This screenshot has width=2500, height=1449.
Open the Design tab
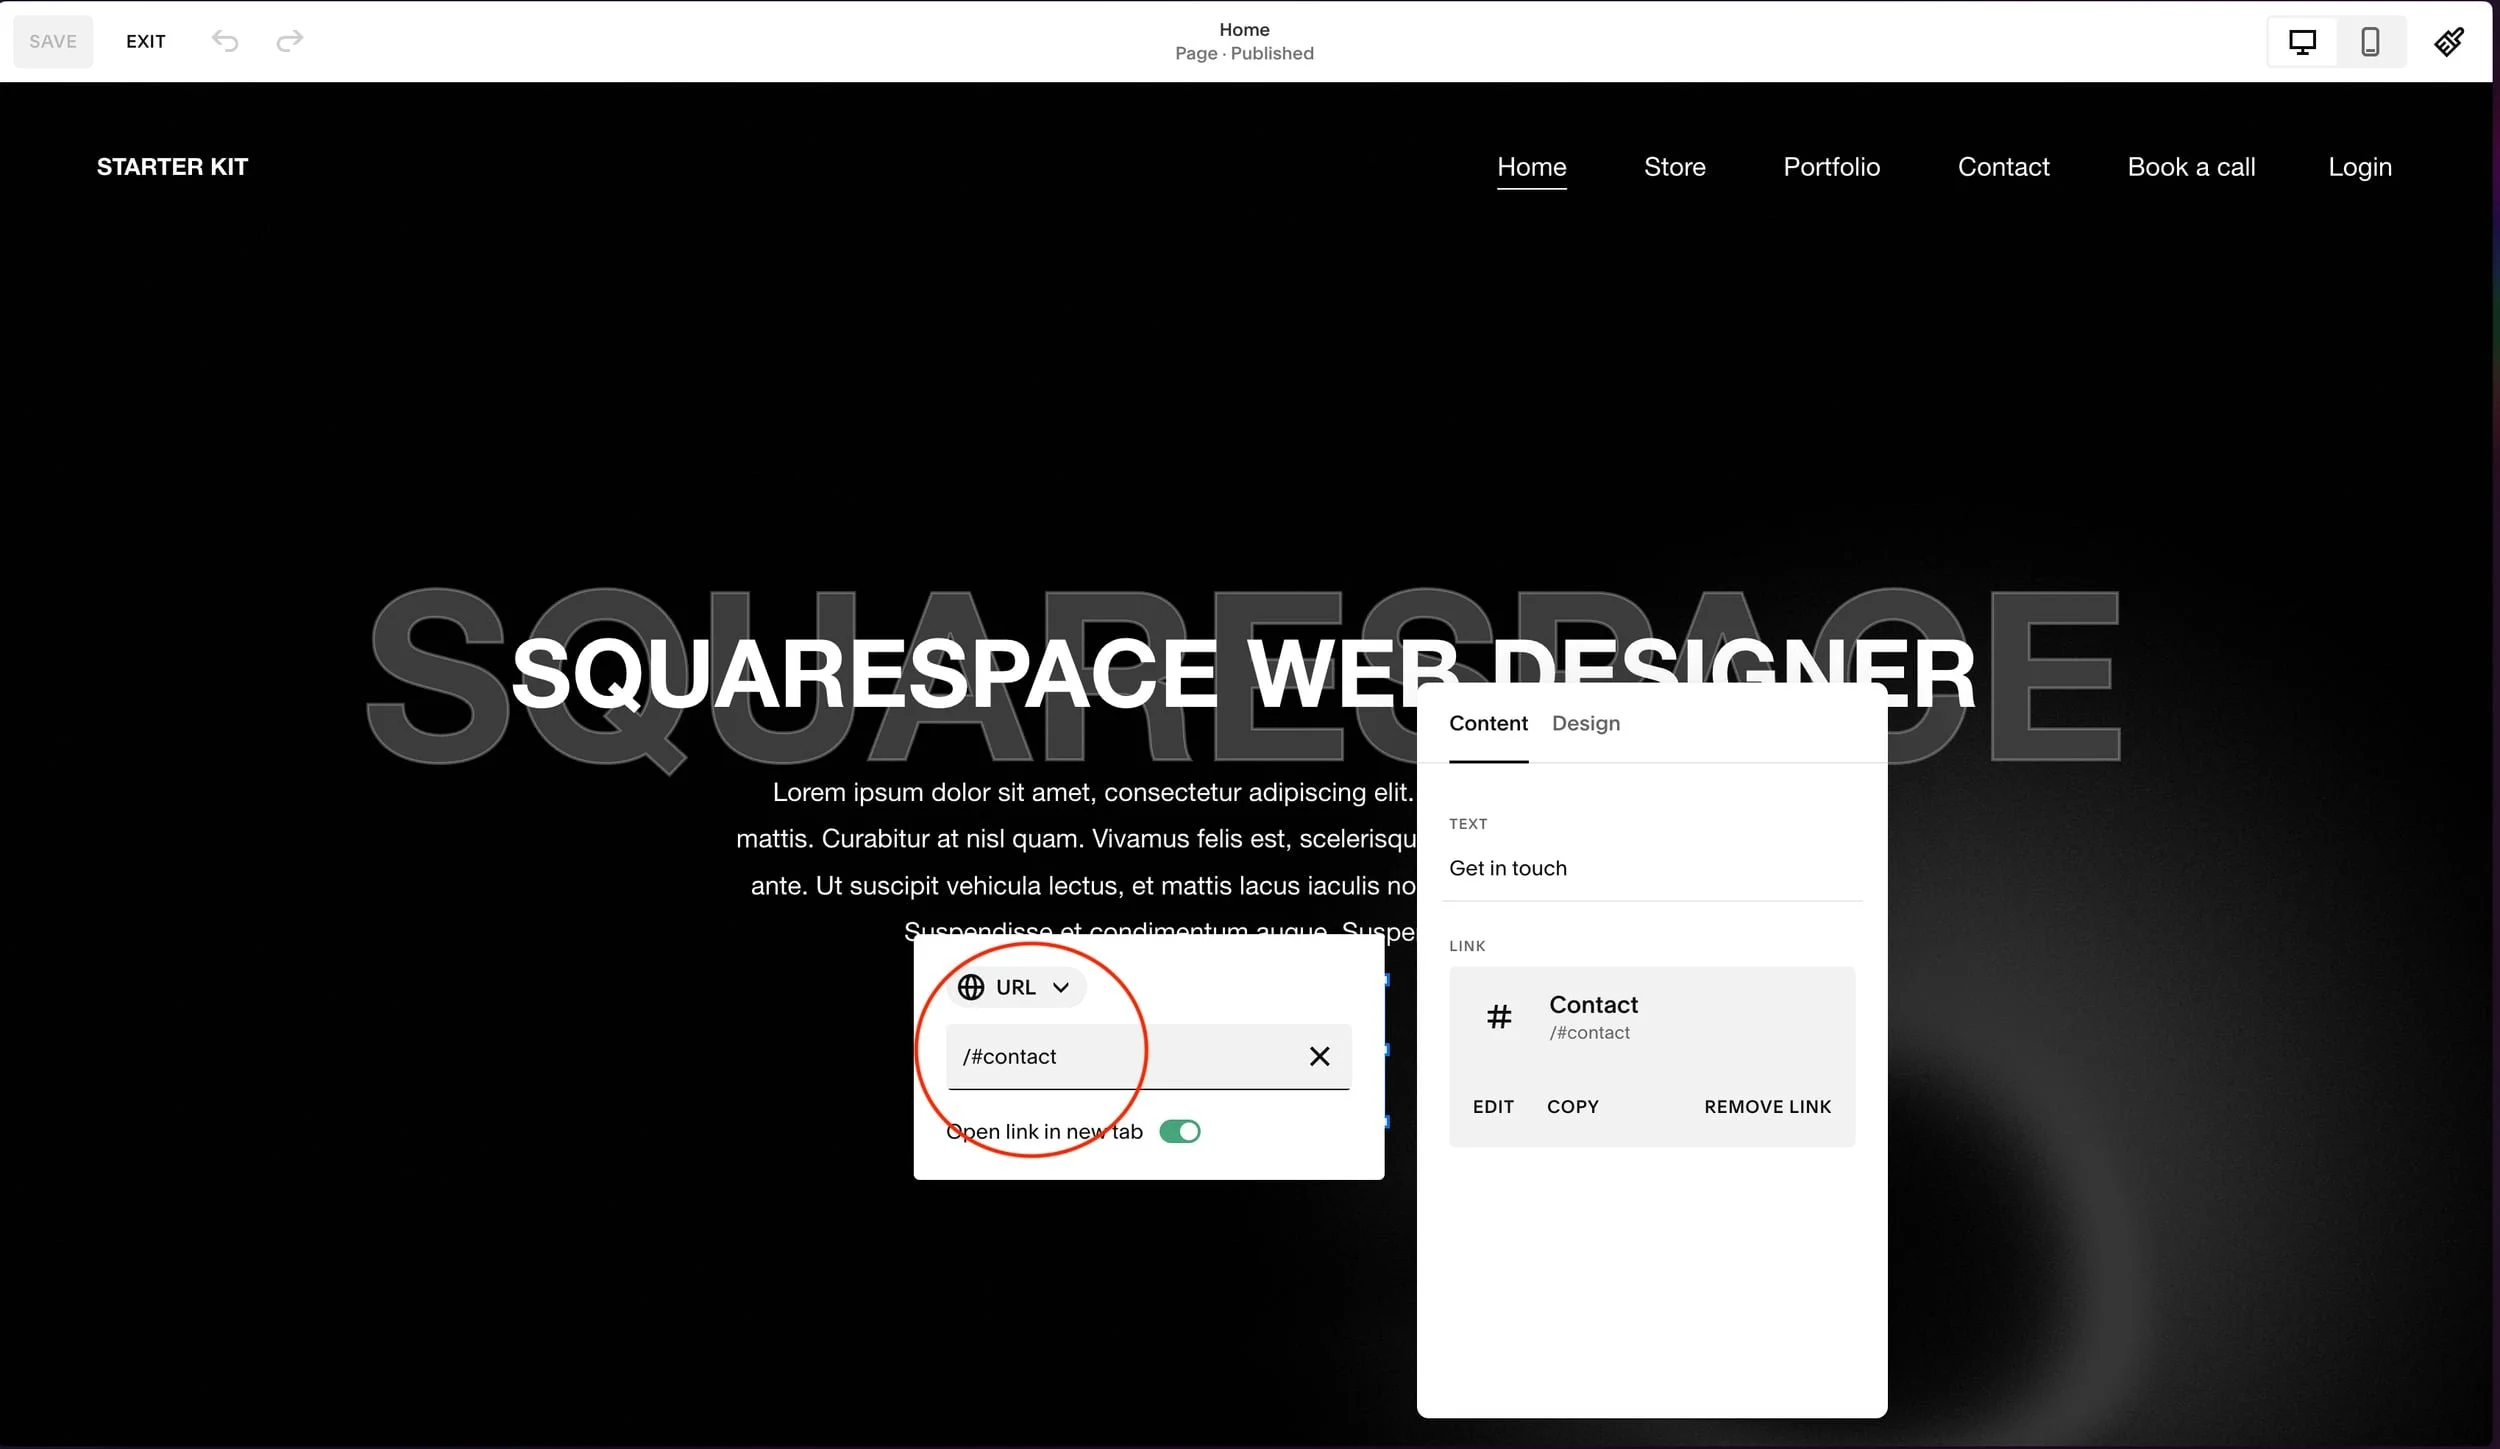[1585, 723]
